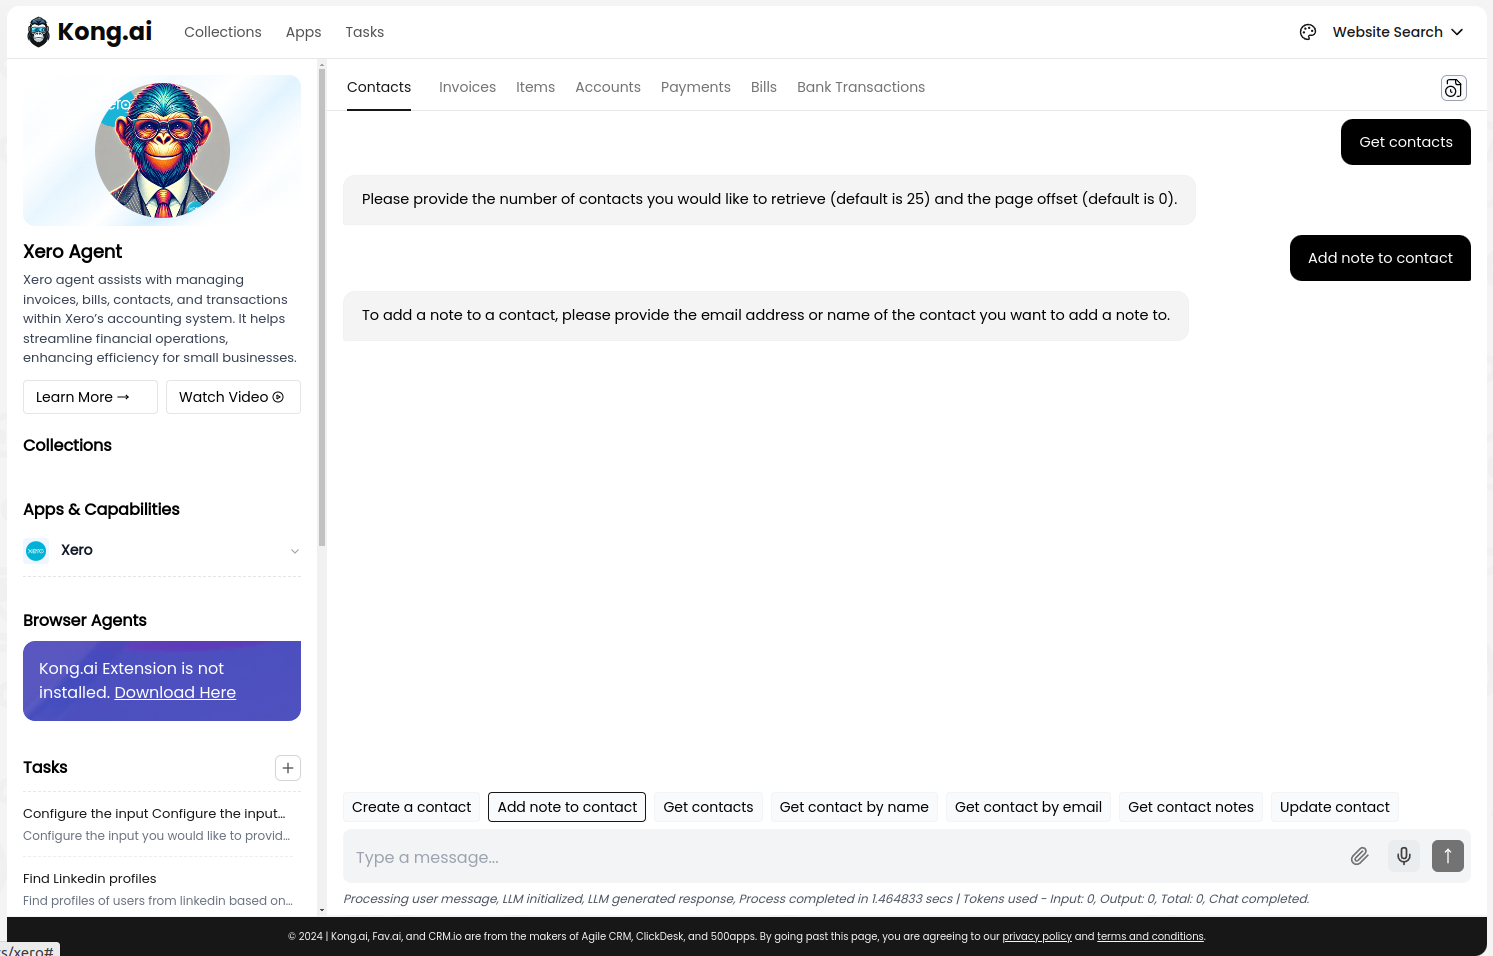Open the theme palette icon
Viewport: 1493px width, 956px height.
click(1308, 32)
